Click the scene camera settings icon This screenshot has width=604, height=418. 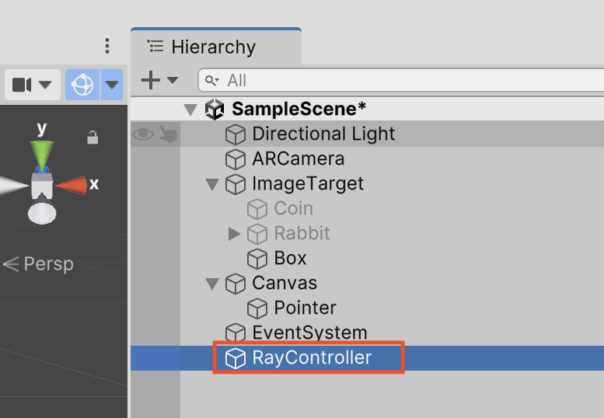(x=22, y=85)
